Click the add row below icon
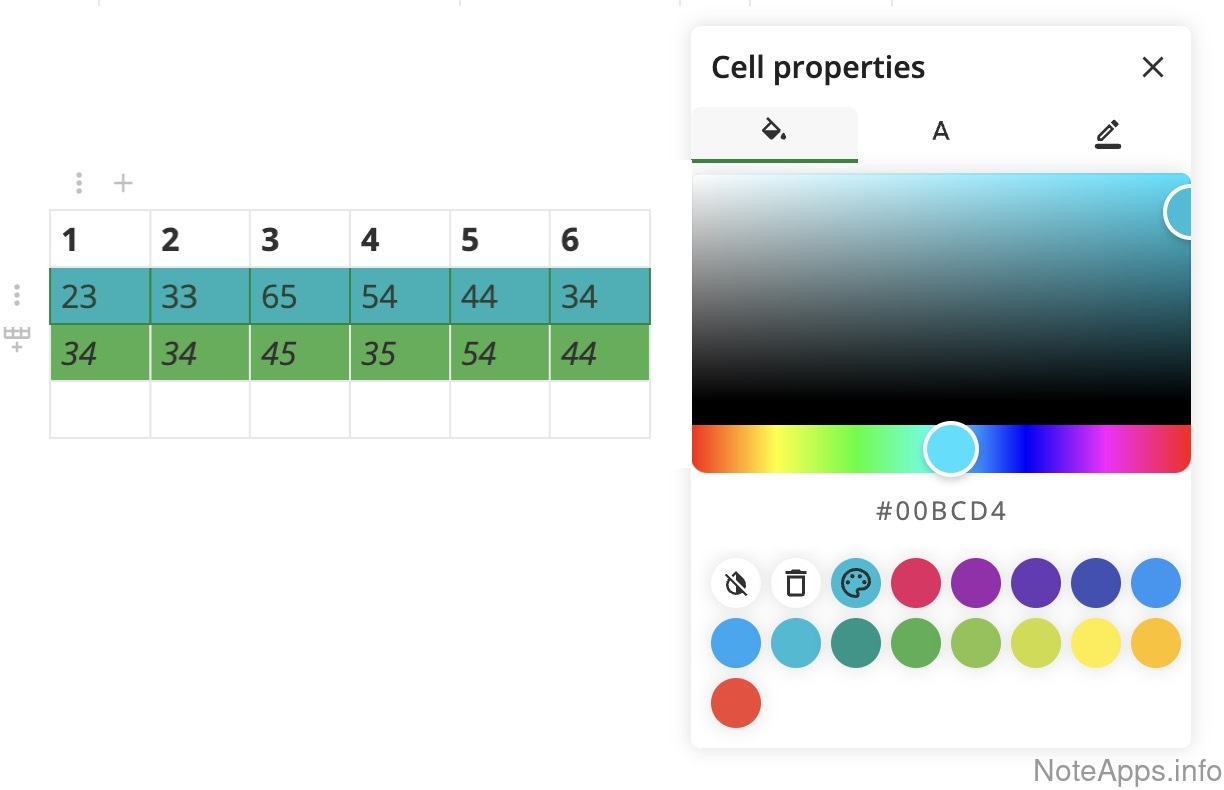Screen dimensions: 1224x790 [17, 339]
